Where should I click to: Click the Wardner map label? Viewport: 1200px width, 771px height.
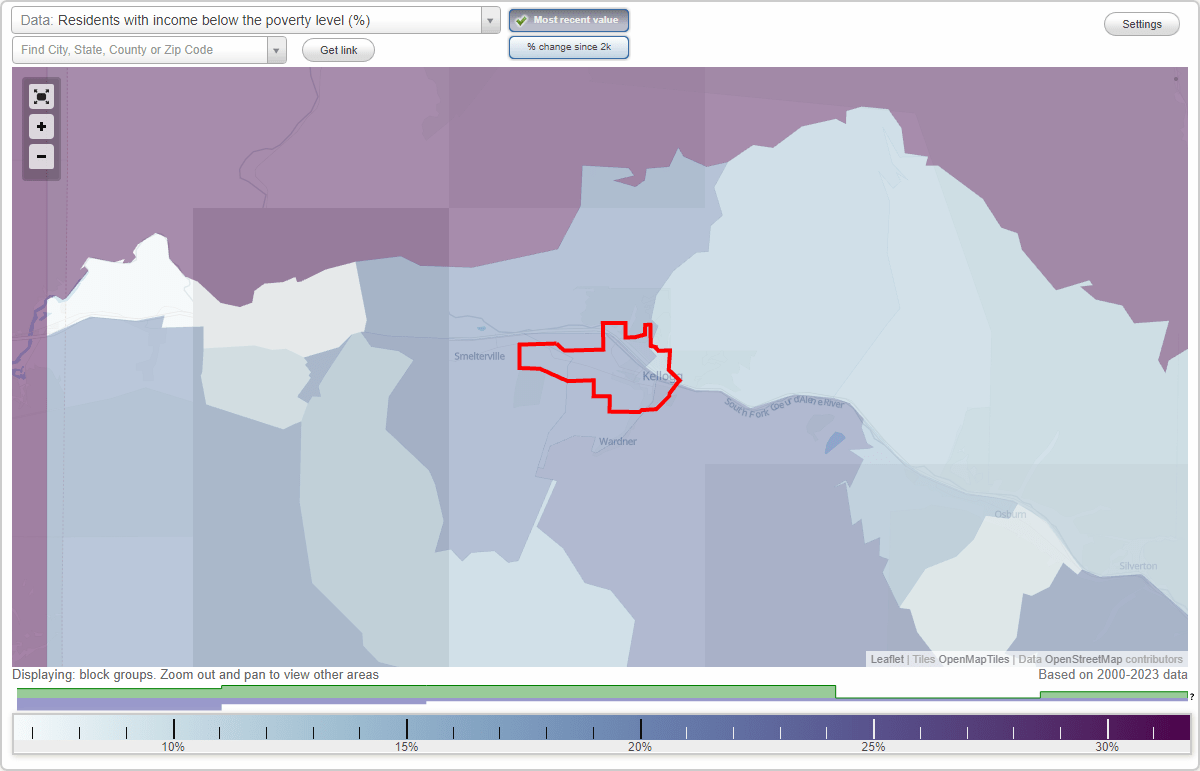(617, 441)
